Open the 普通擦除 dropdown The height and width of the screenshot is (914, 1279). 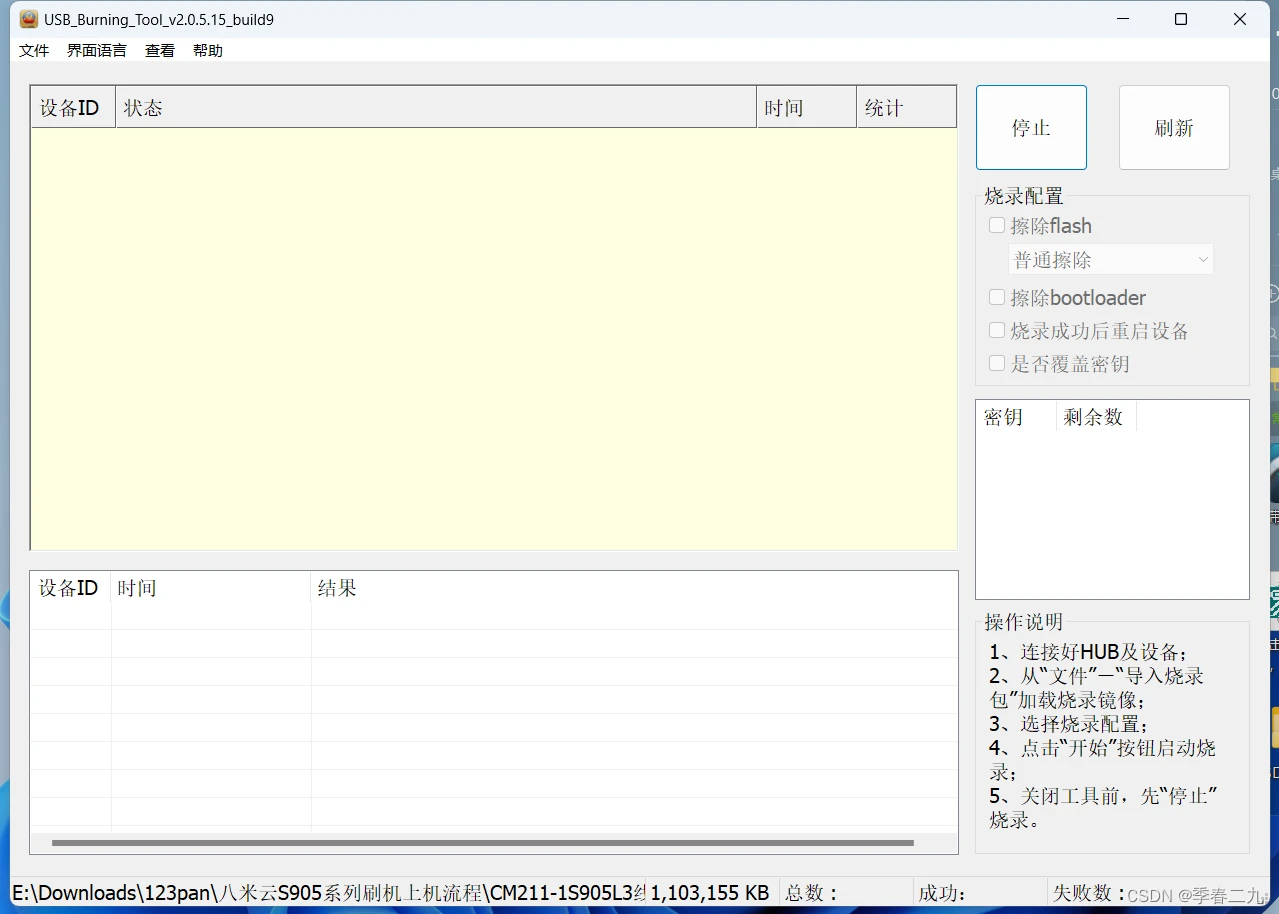pos(1111,260)
